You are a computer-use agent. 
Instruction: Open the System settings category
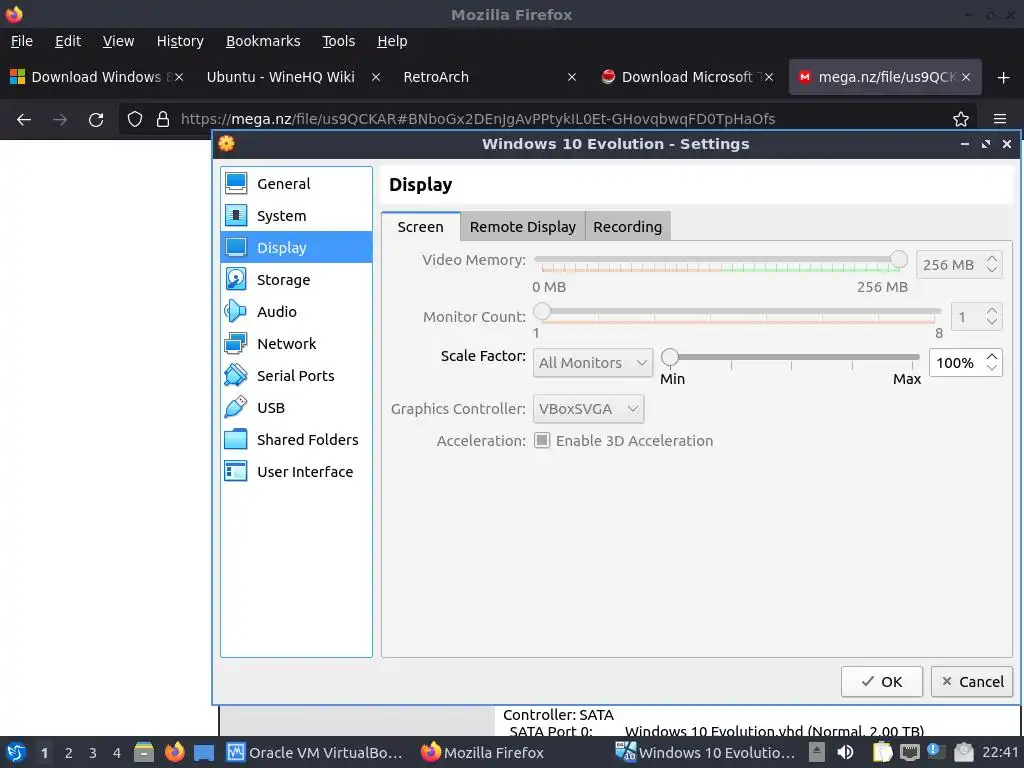(x=296, y=216)
